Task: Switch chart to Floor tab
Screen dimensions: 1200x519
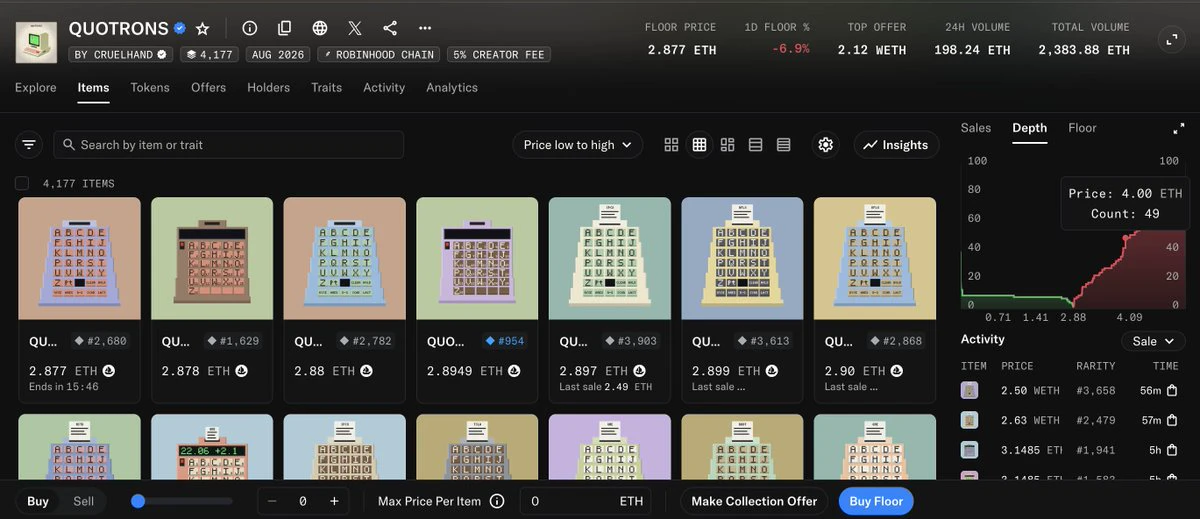Action: point(1082,128)
